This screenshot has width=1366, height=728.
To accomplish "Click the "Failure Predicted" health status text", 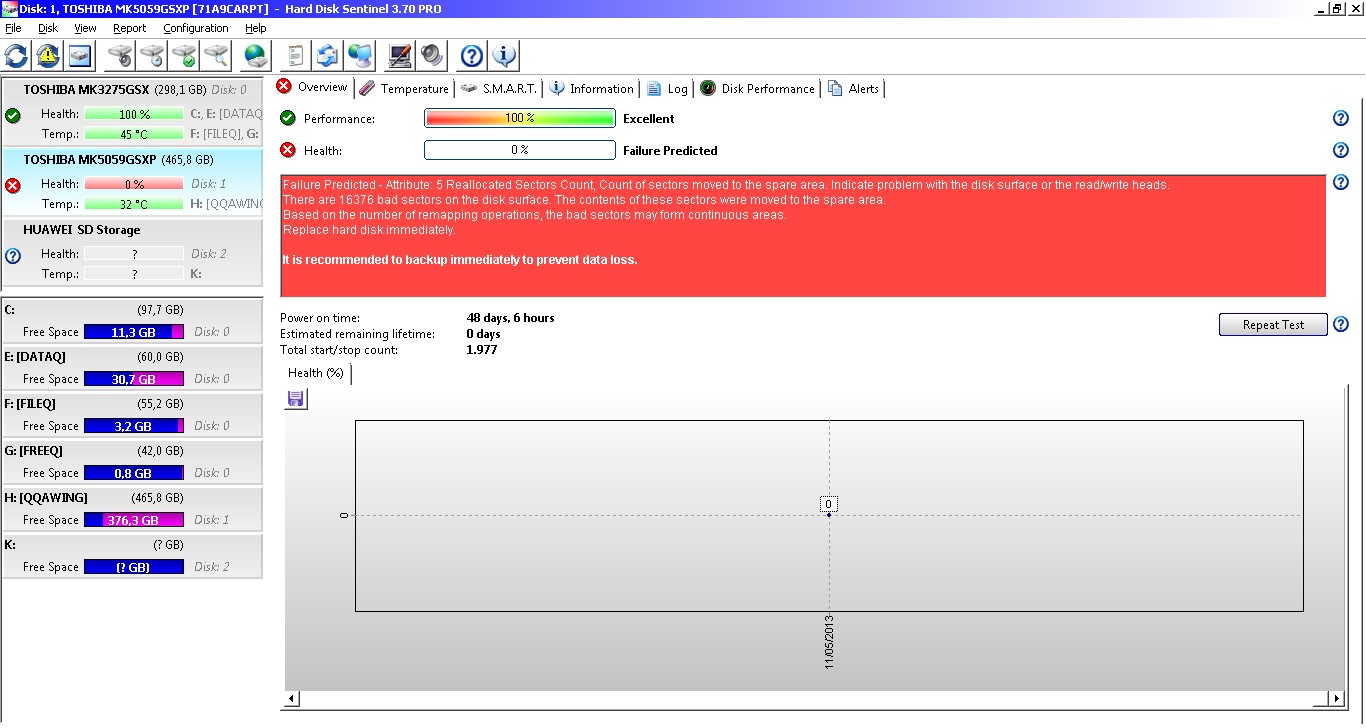I will point(670,151).
